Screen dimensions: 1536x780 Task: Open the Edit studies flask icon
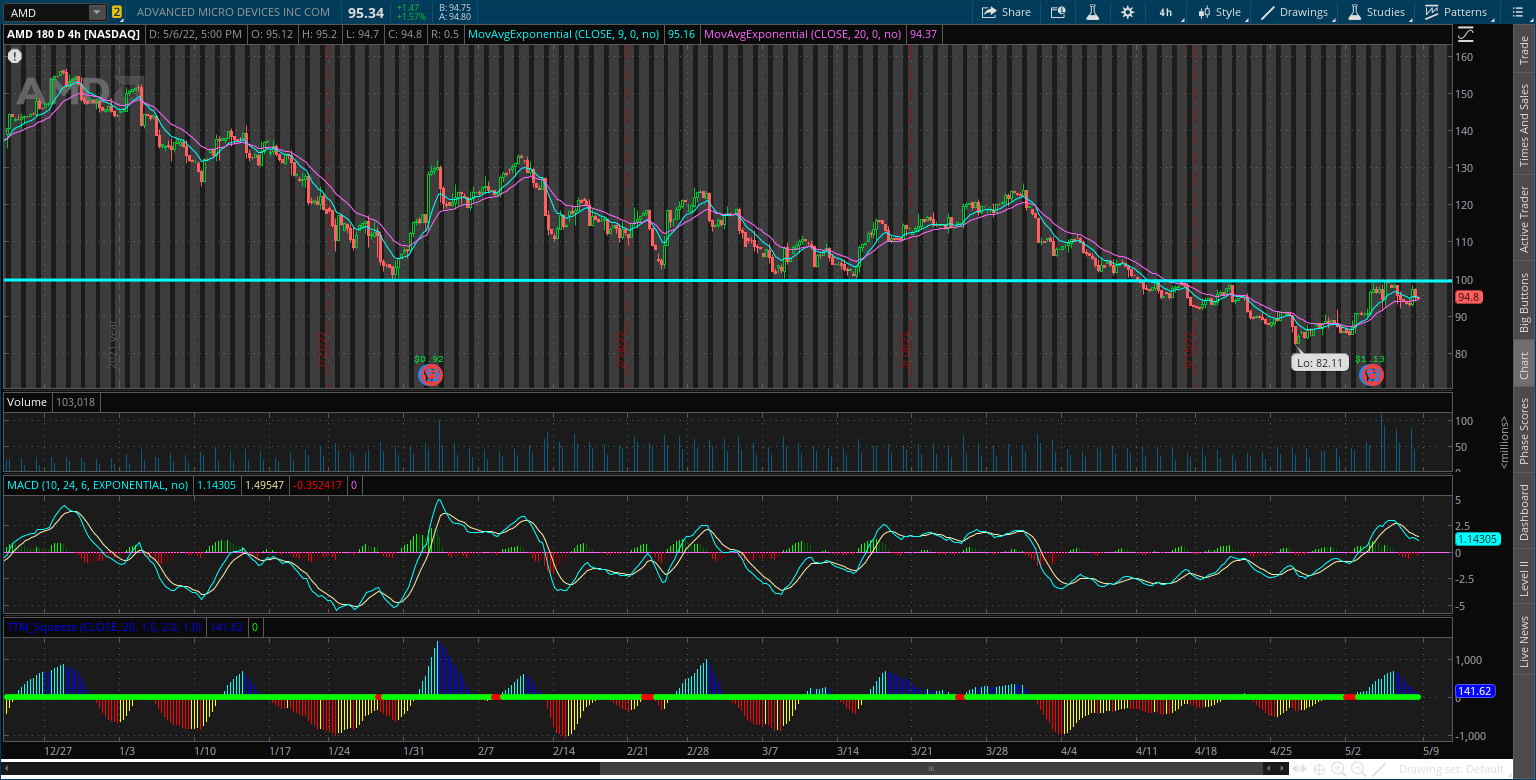tap(1093, 12)
